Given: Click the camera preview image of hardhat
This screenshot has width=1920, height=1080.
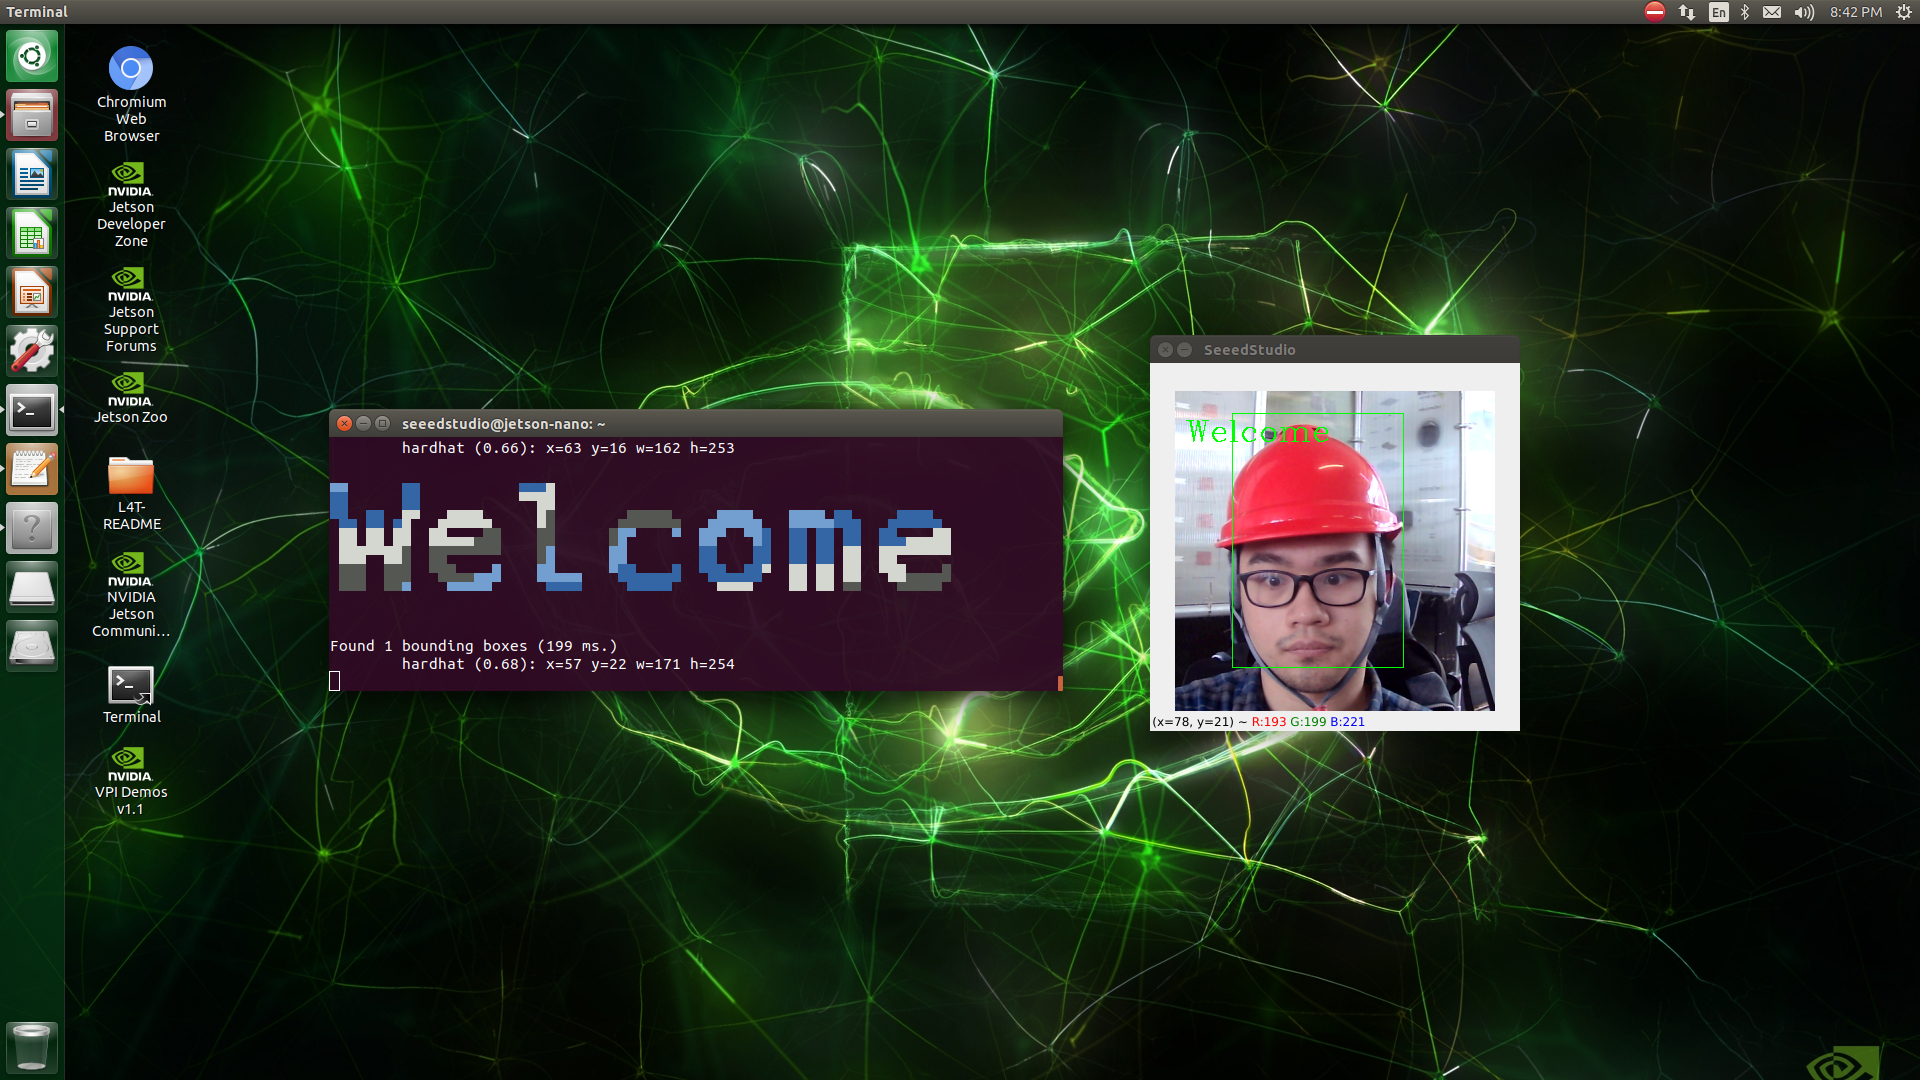Looking at the screenshot, I should [1335, 551].
